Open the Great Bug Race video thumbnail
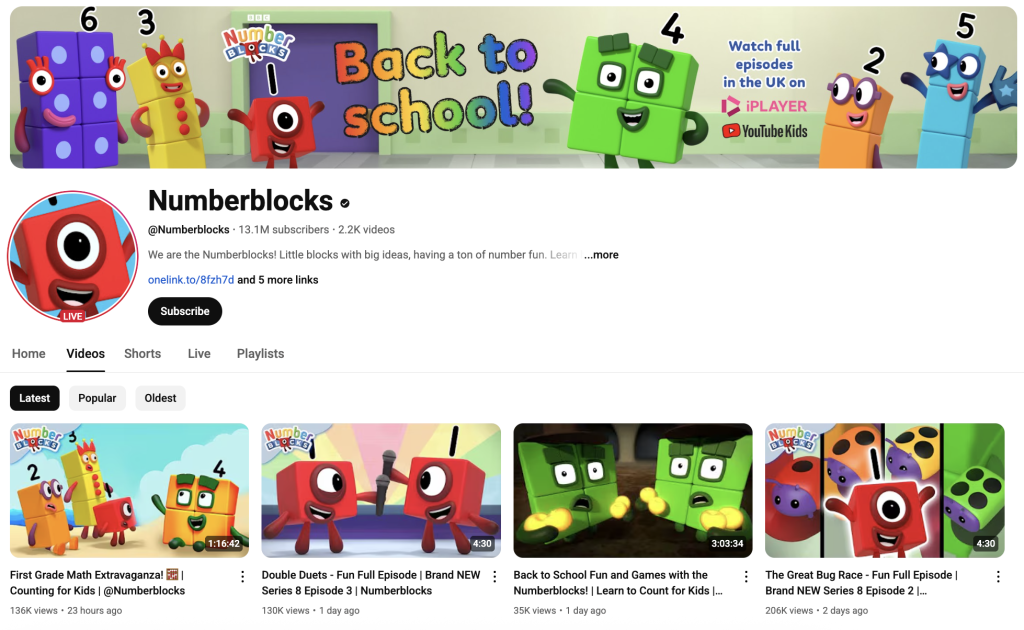This screenshot has width=1024, height=630. 885,490
